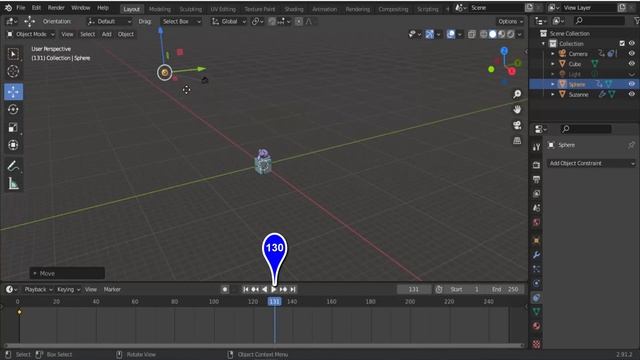Open the Object Data properties tab
Image resolution: width=640 pixels, height=360 pixels.
coord(536,312)
